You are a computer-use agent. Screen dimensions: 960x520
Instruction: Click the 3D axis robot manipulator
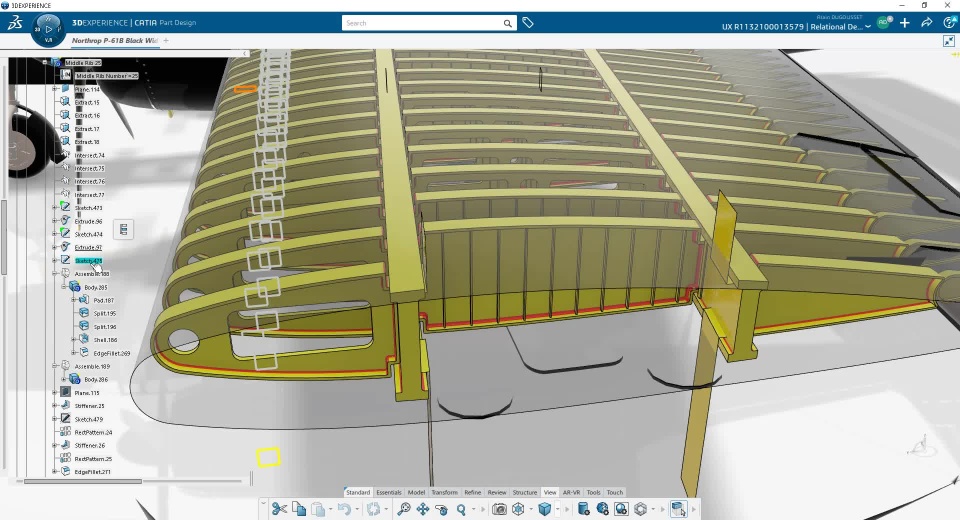(920, 445)
